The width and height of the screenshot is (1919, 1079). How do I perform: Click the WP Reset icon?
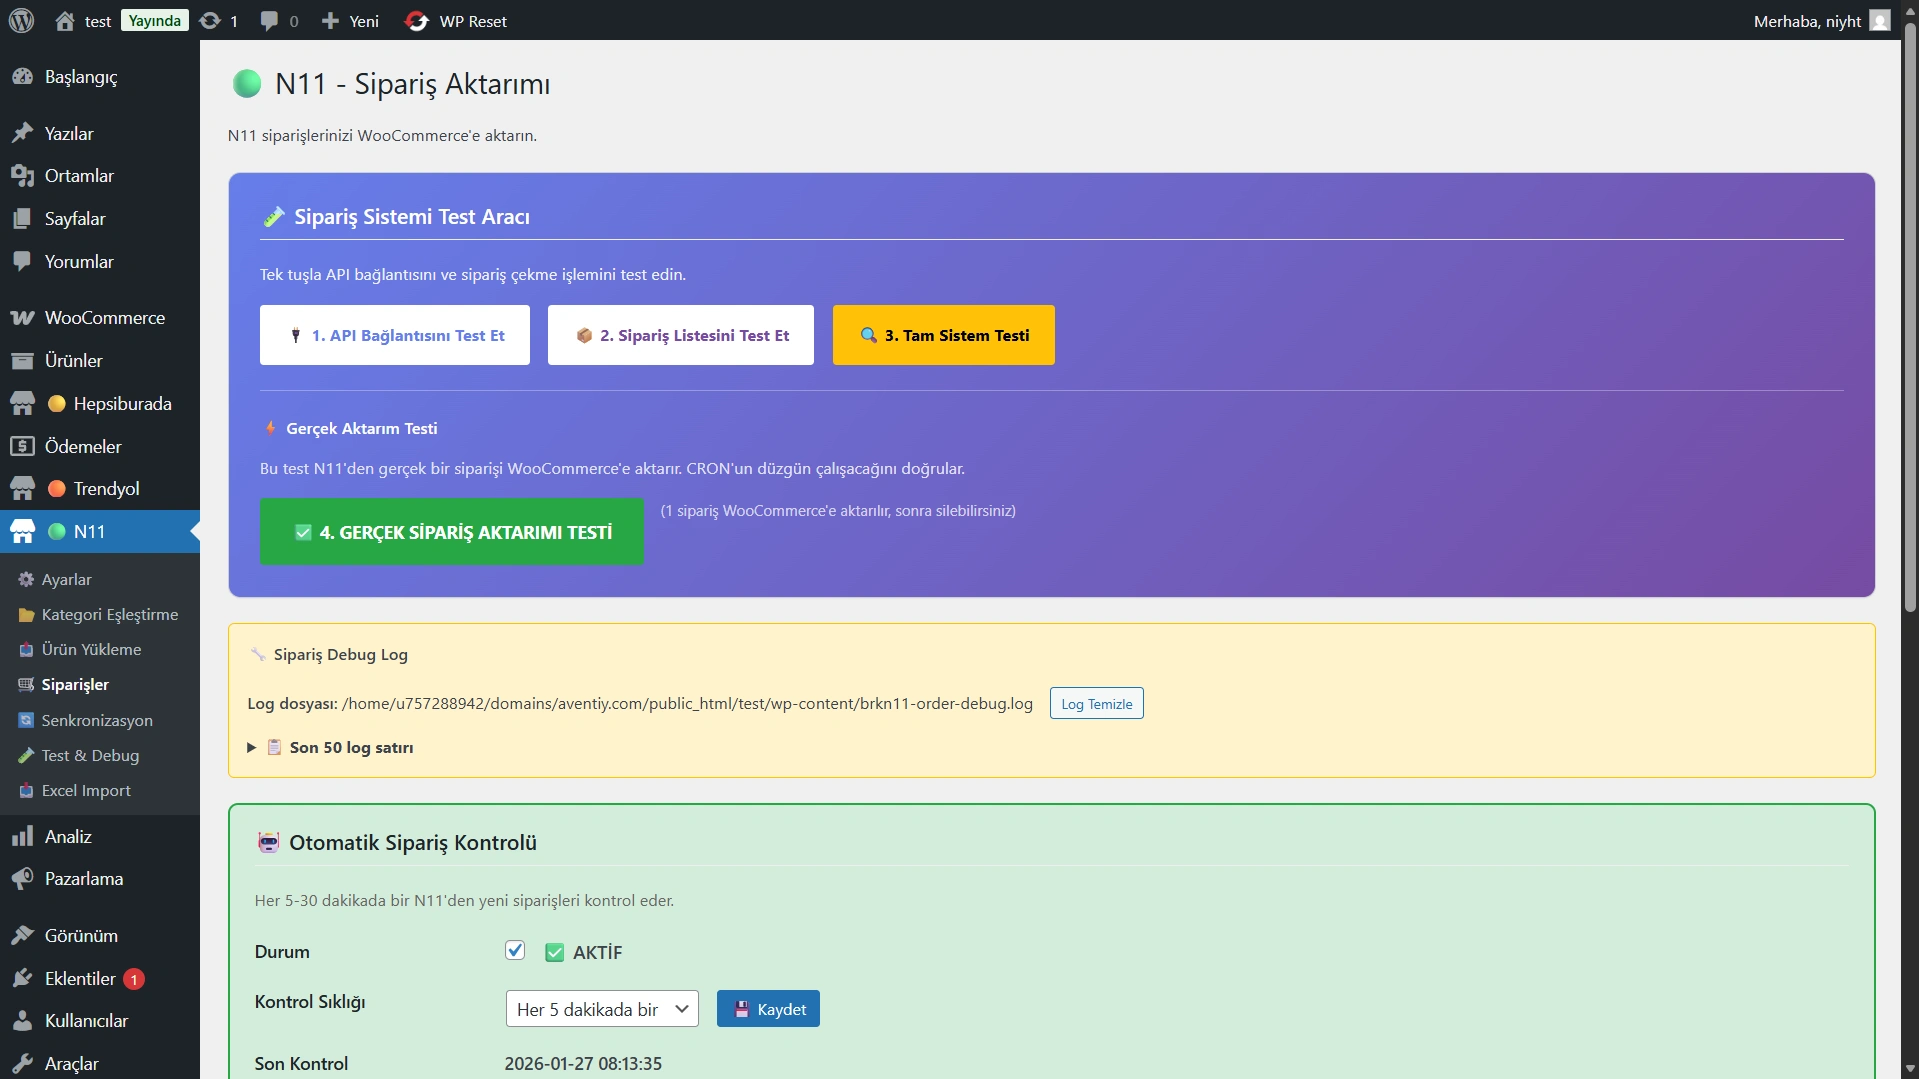tap(417, 21)
